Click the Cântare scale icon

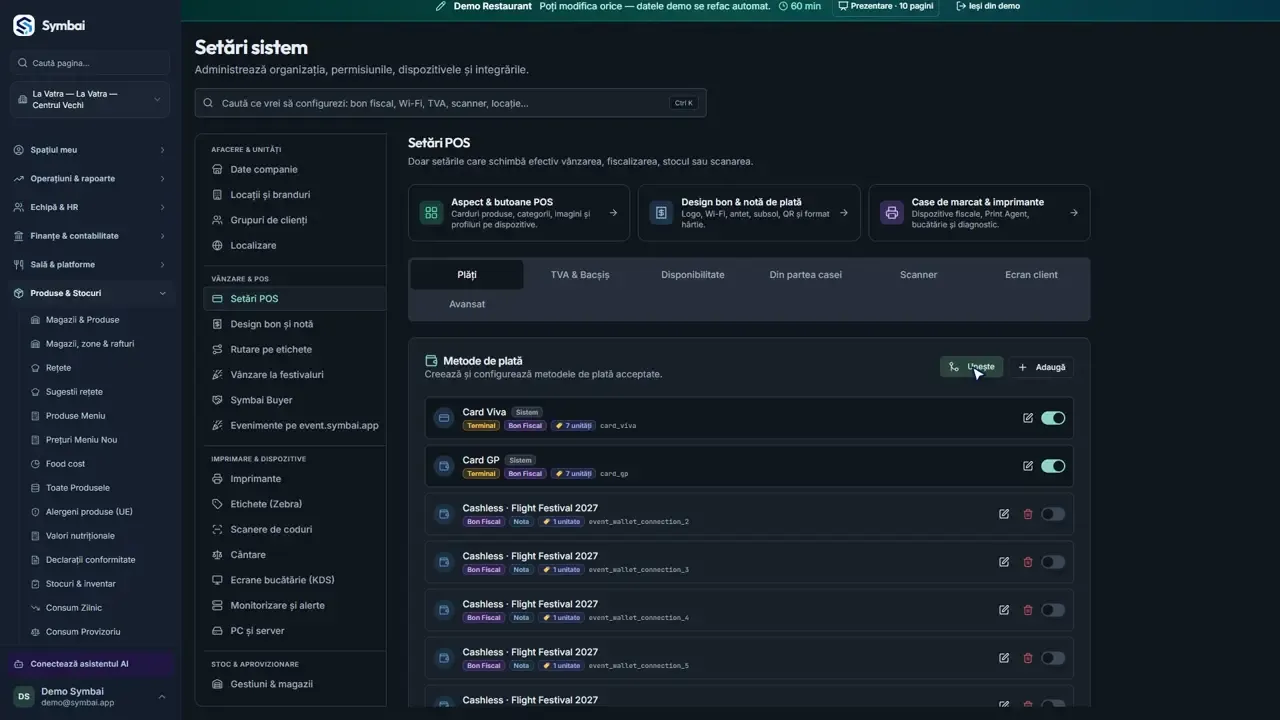point(218,555)
